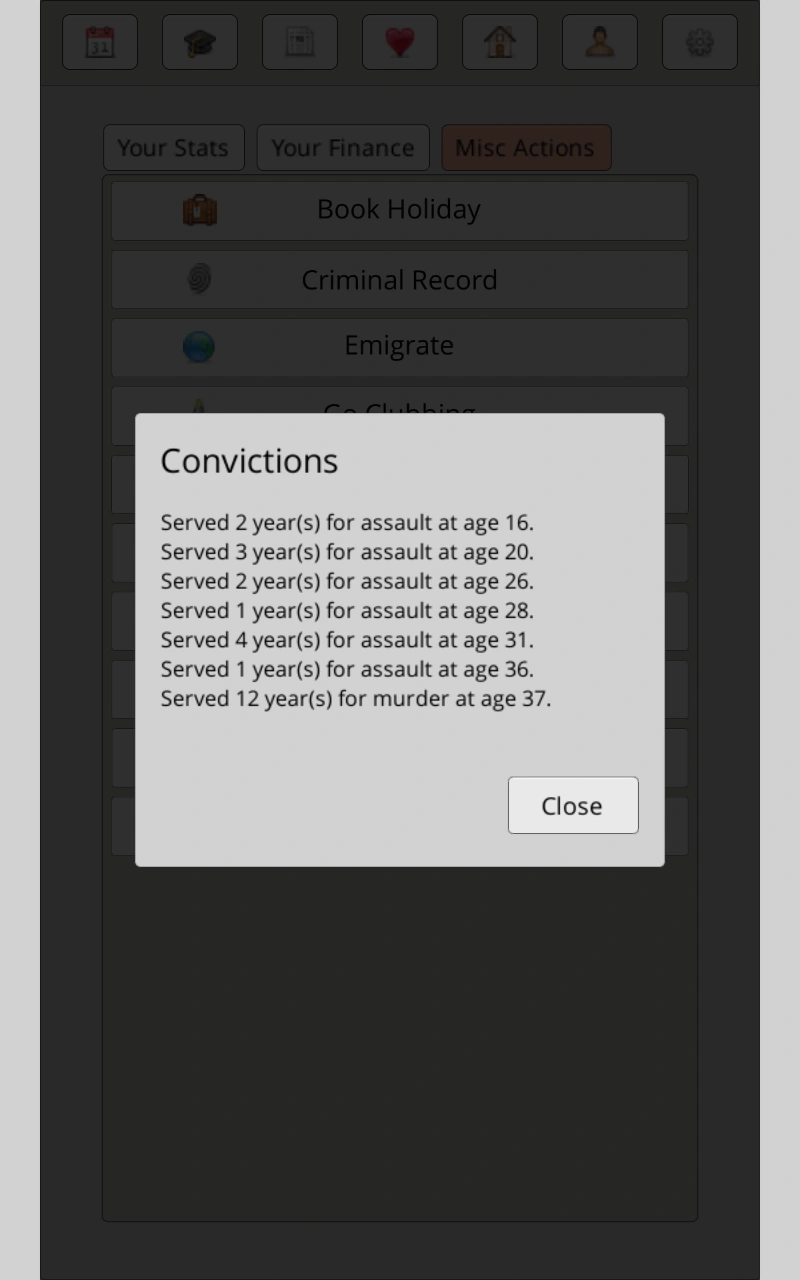Select the 4 year assault conviction entry
The image size is (800, 1280).
point(347,640)
